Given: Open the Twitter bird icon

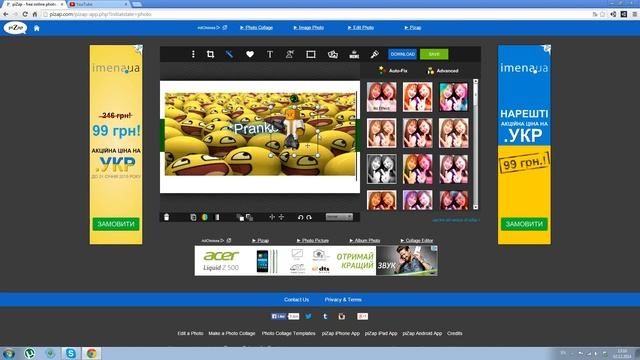Looking at the screenshot, I should [x=309, y=316].
